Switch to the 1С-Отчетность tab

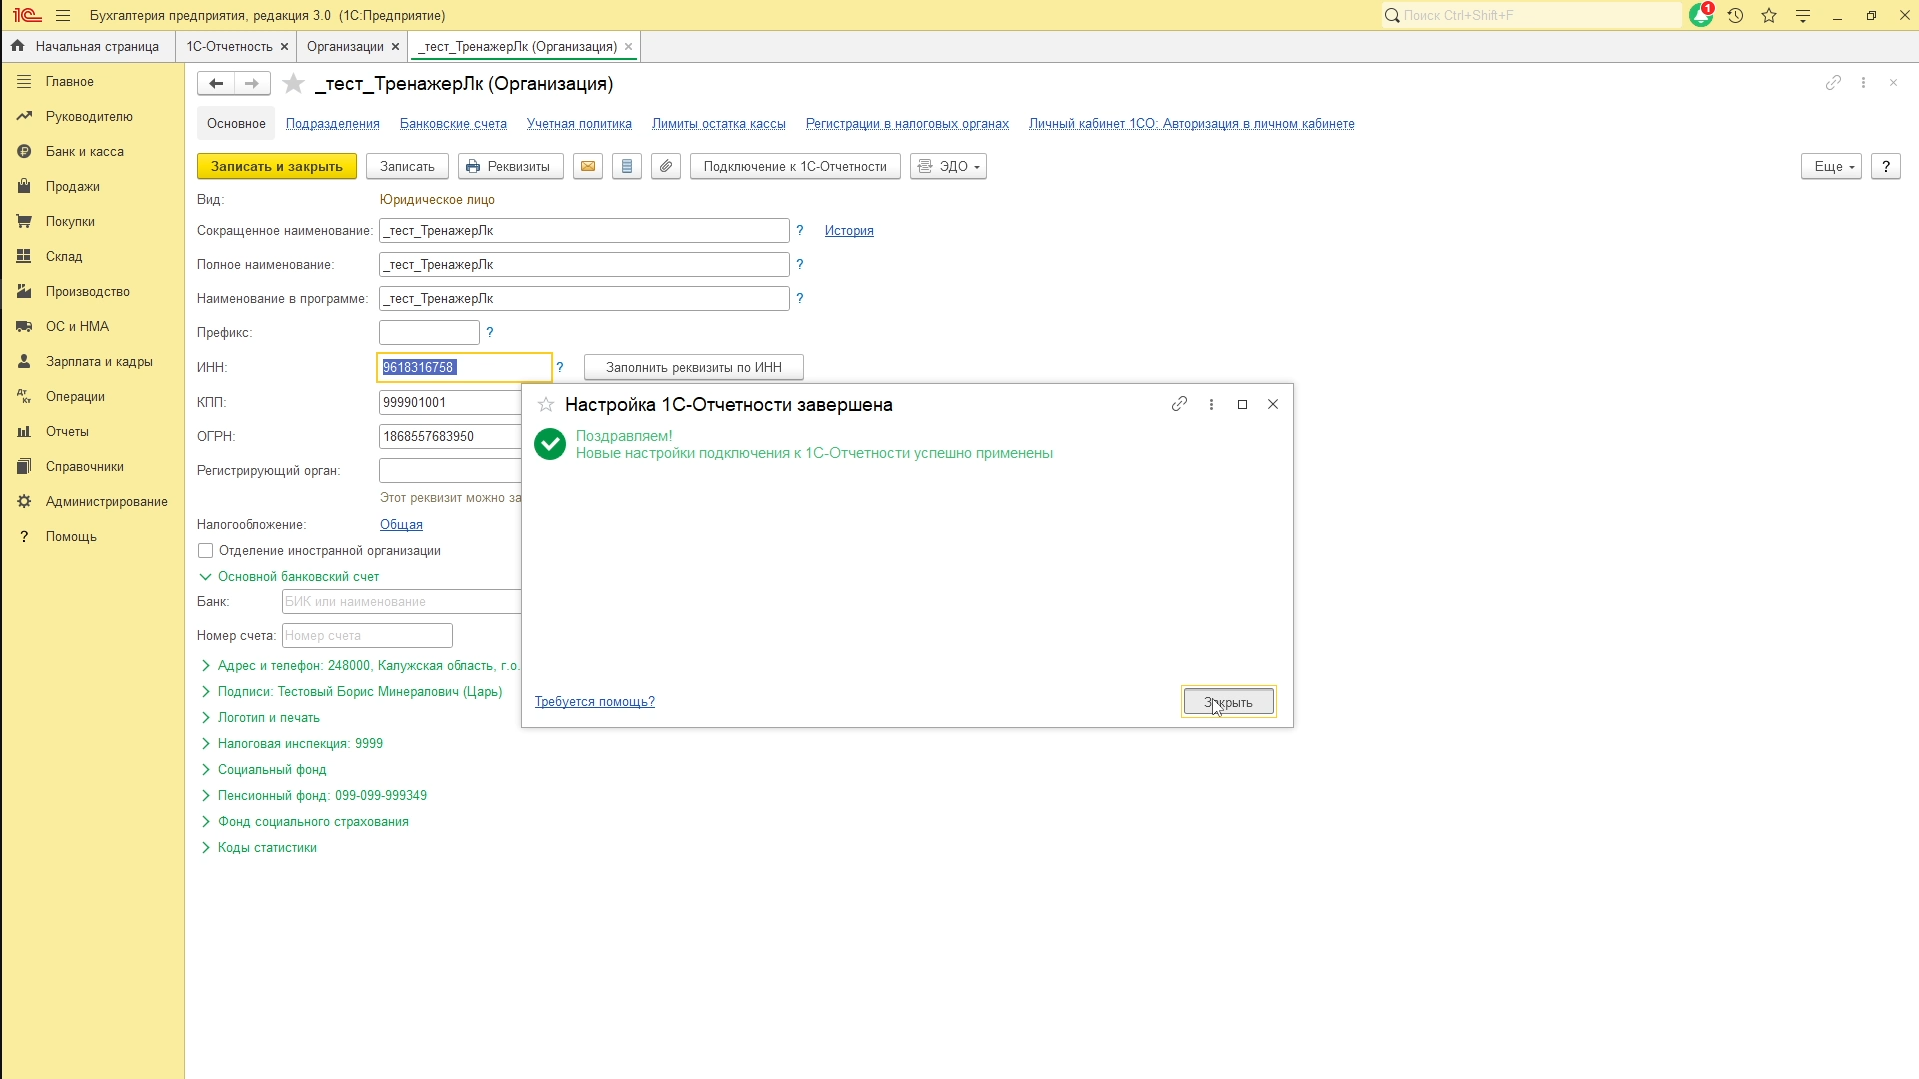(229, 46)
